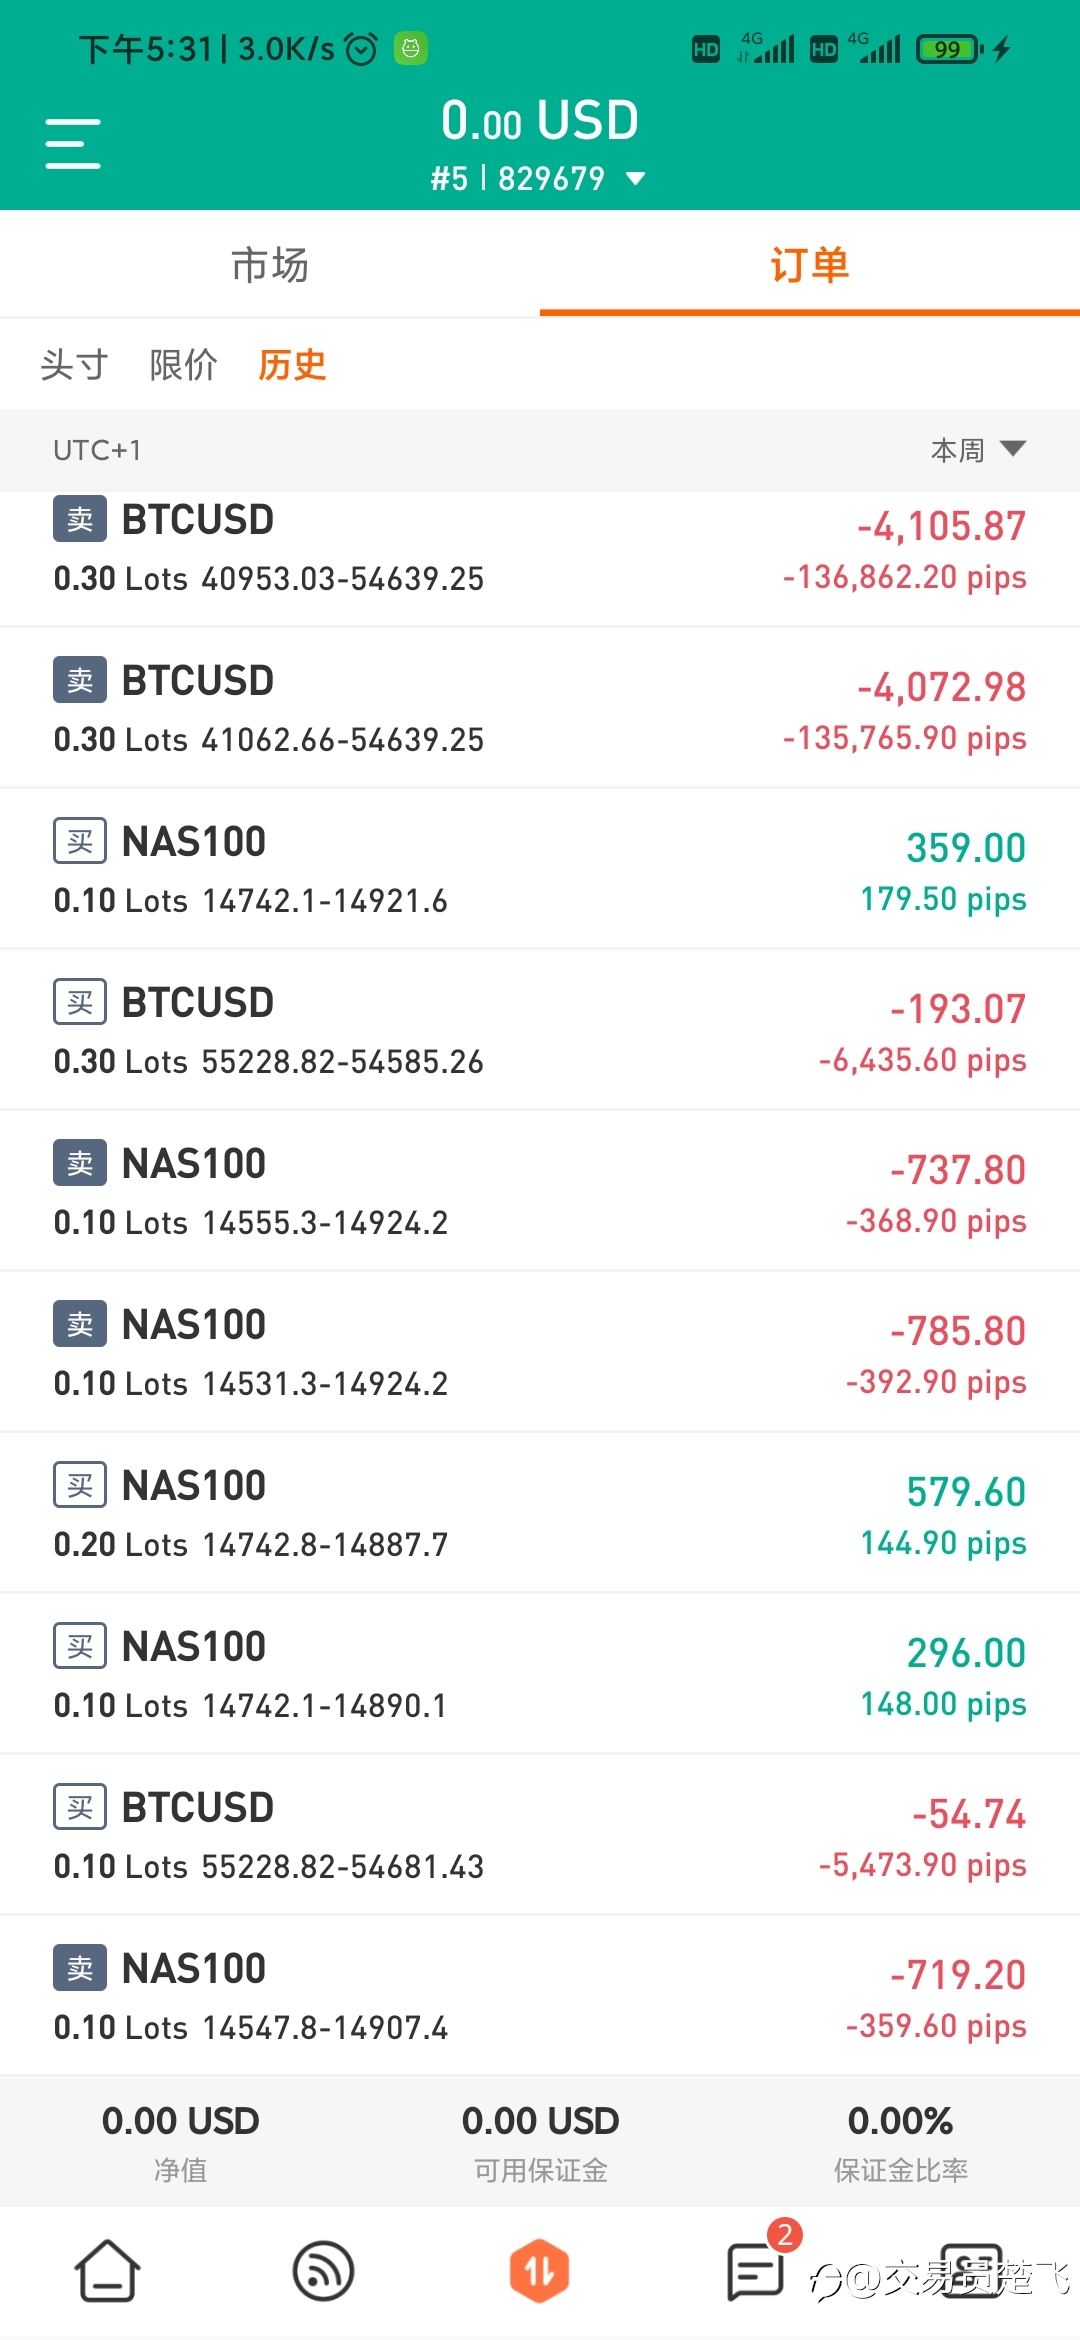Switch to the 市场 tab
Image resolution: width=1080 pixels, height=2340 pixels.
(x=270, y=265)
